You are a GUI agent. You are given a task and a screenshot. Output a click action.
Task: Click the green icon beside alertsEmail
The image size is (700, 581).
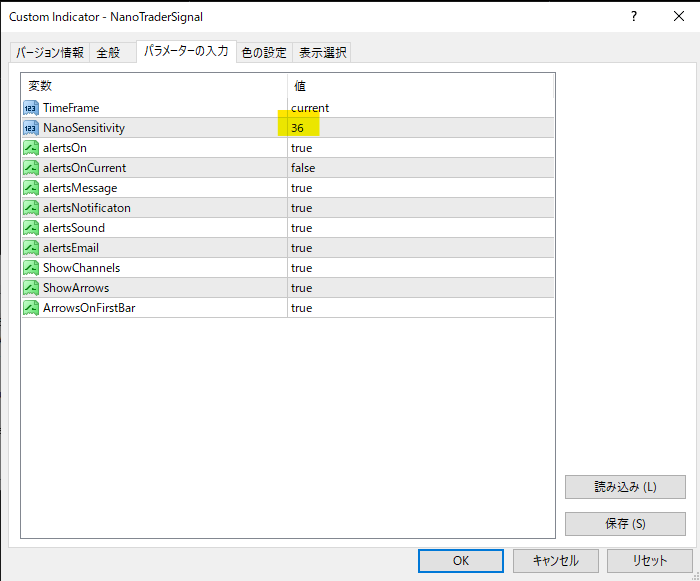pos(31,248)
